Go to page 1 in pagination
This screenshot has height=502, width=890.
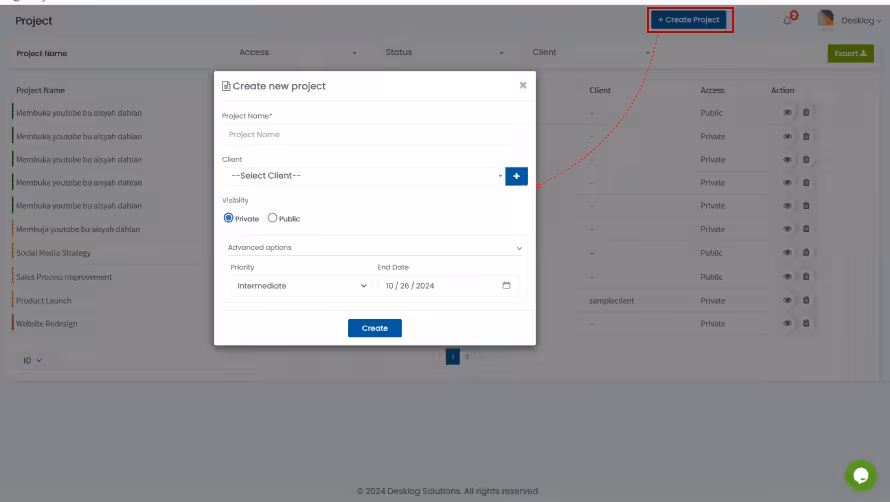[x=452, y=356]
